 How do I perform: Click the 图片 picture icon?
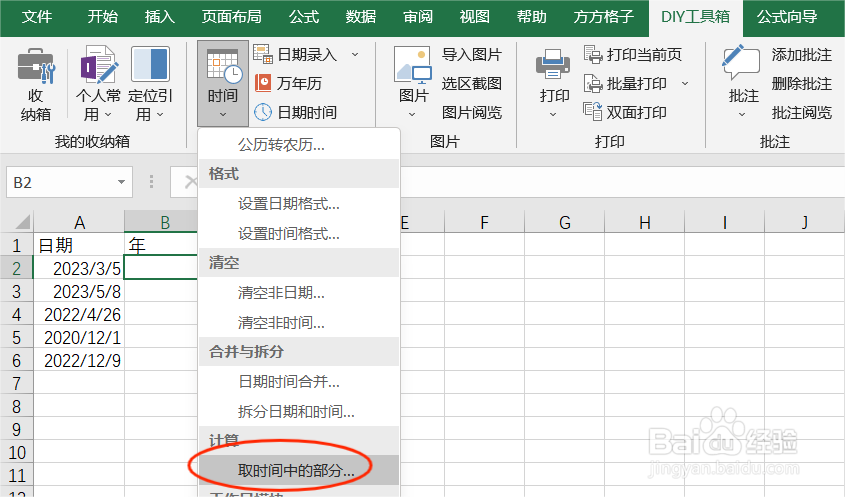[413, 65]
